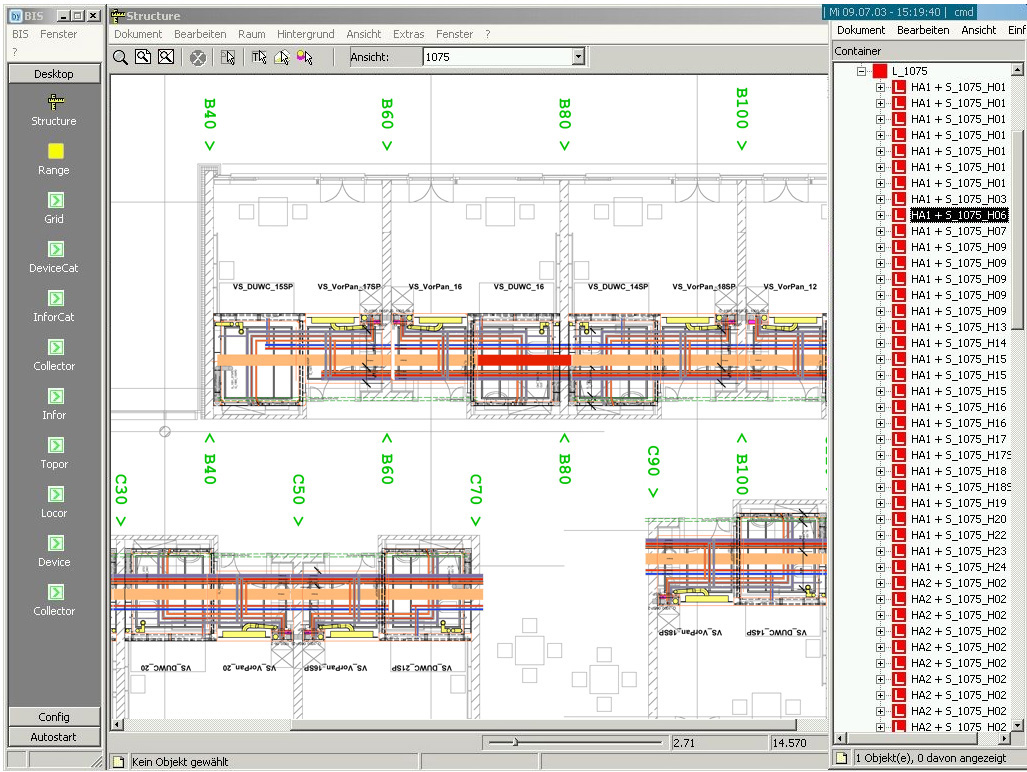The image size is (1027, 772).
Task: Select HA1 + S_1075_H13 tree item
Action: [x=958, y=327]
